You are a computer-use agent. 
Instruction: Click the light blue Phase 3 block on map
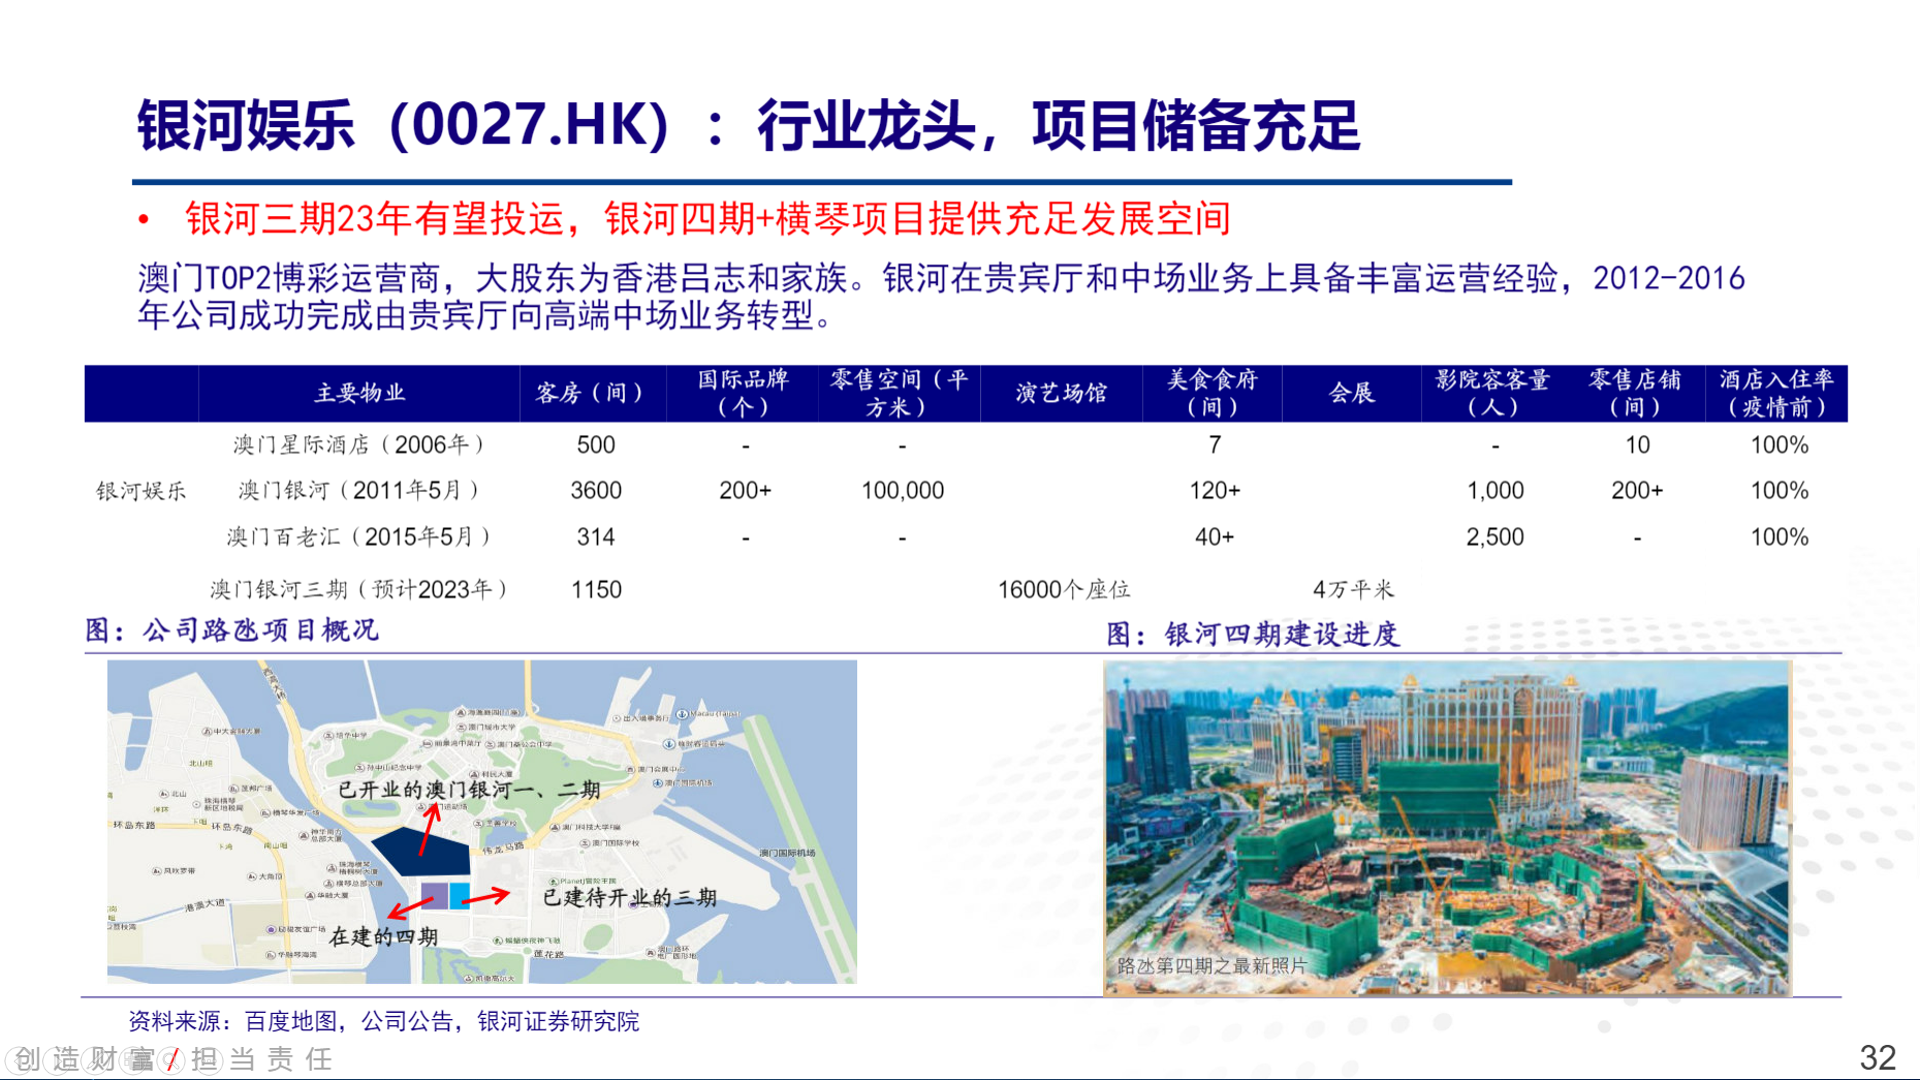(460, 896)
